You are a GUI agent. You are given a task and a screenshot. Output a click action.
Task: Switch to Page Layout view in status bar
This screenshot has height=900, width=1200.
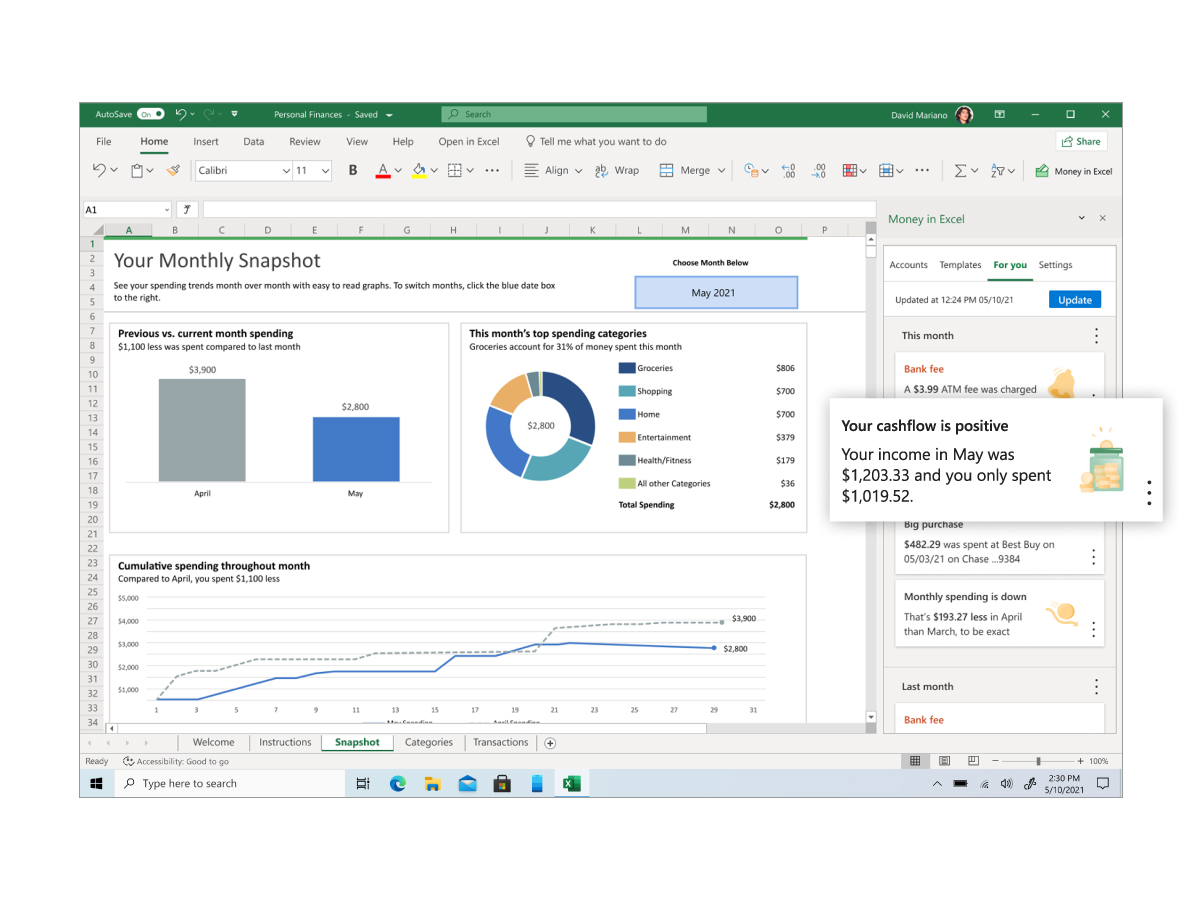(945, 761)
